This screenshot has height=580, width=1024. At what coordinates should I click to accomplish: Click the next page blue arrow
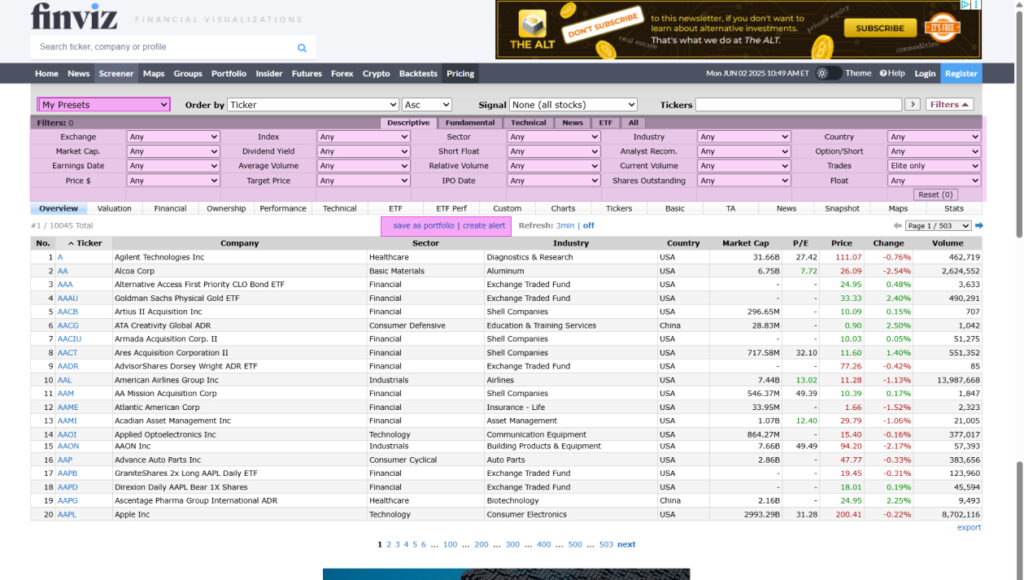(979, 225)
